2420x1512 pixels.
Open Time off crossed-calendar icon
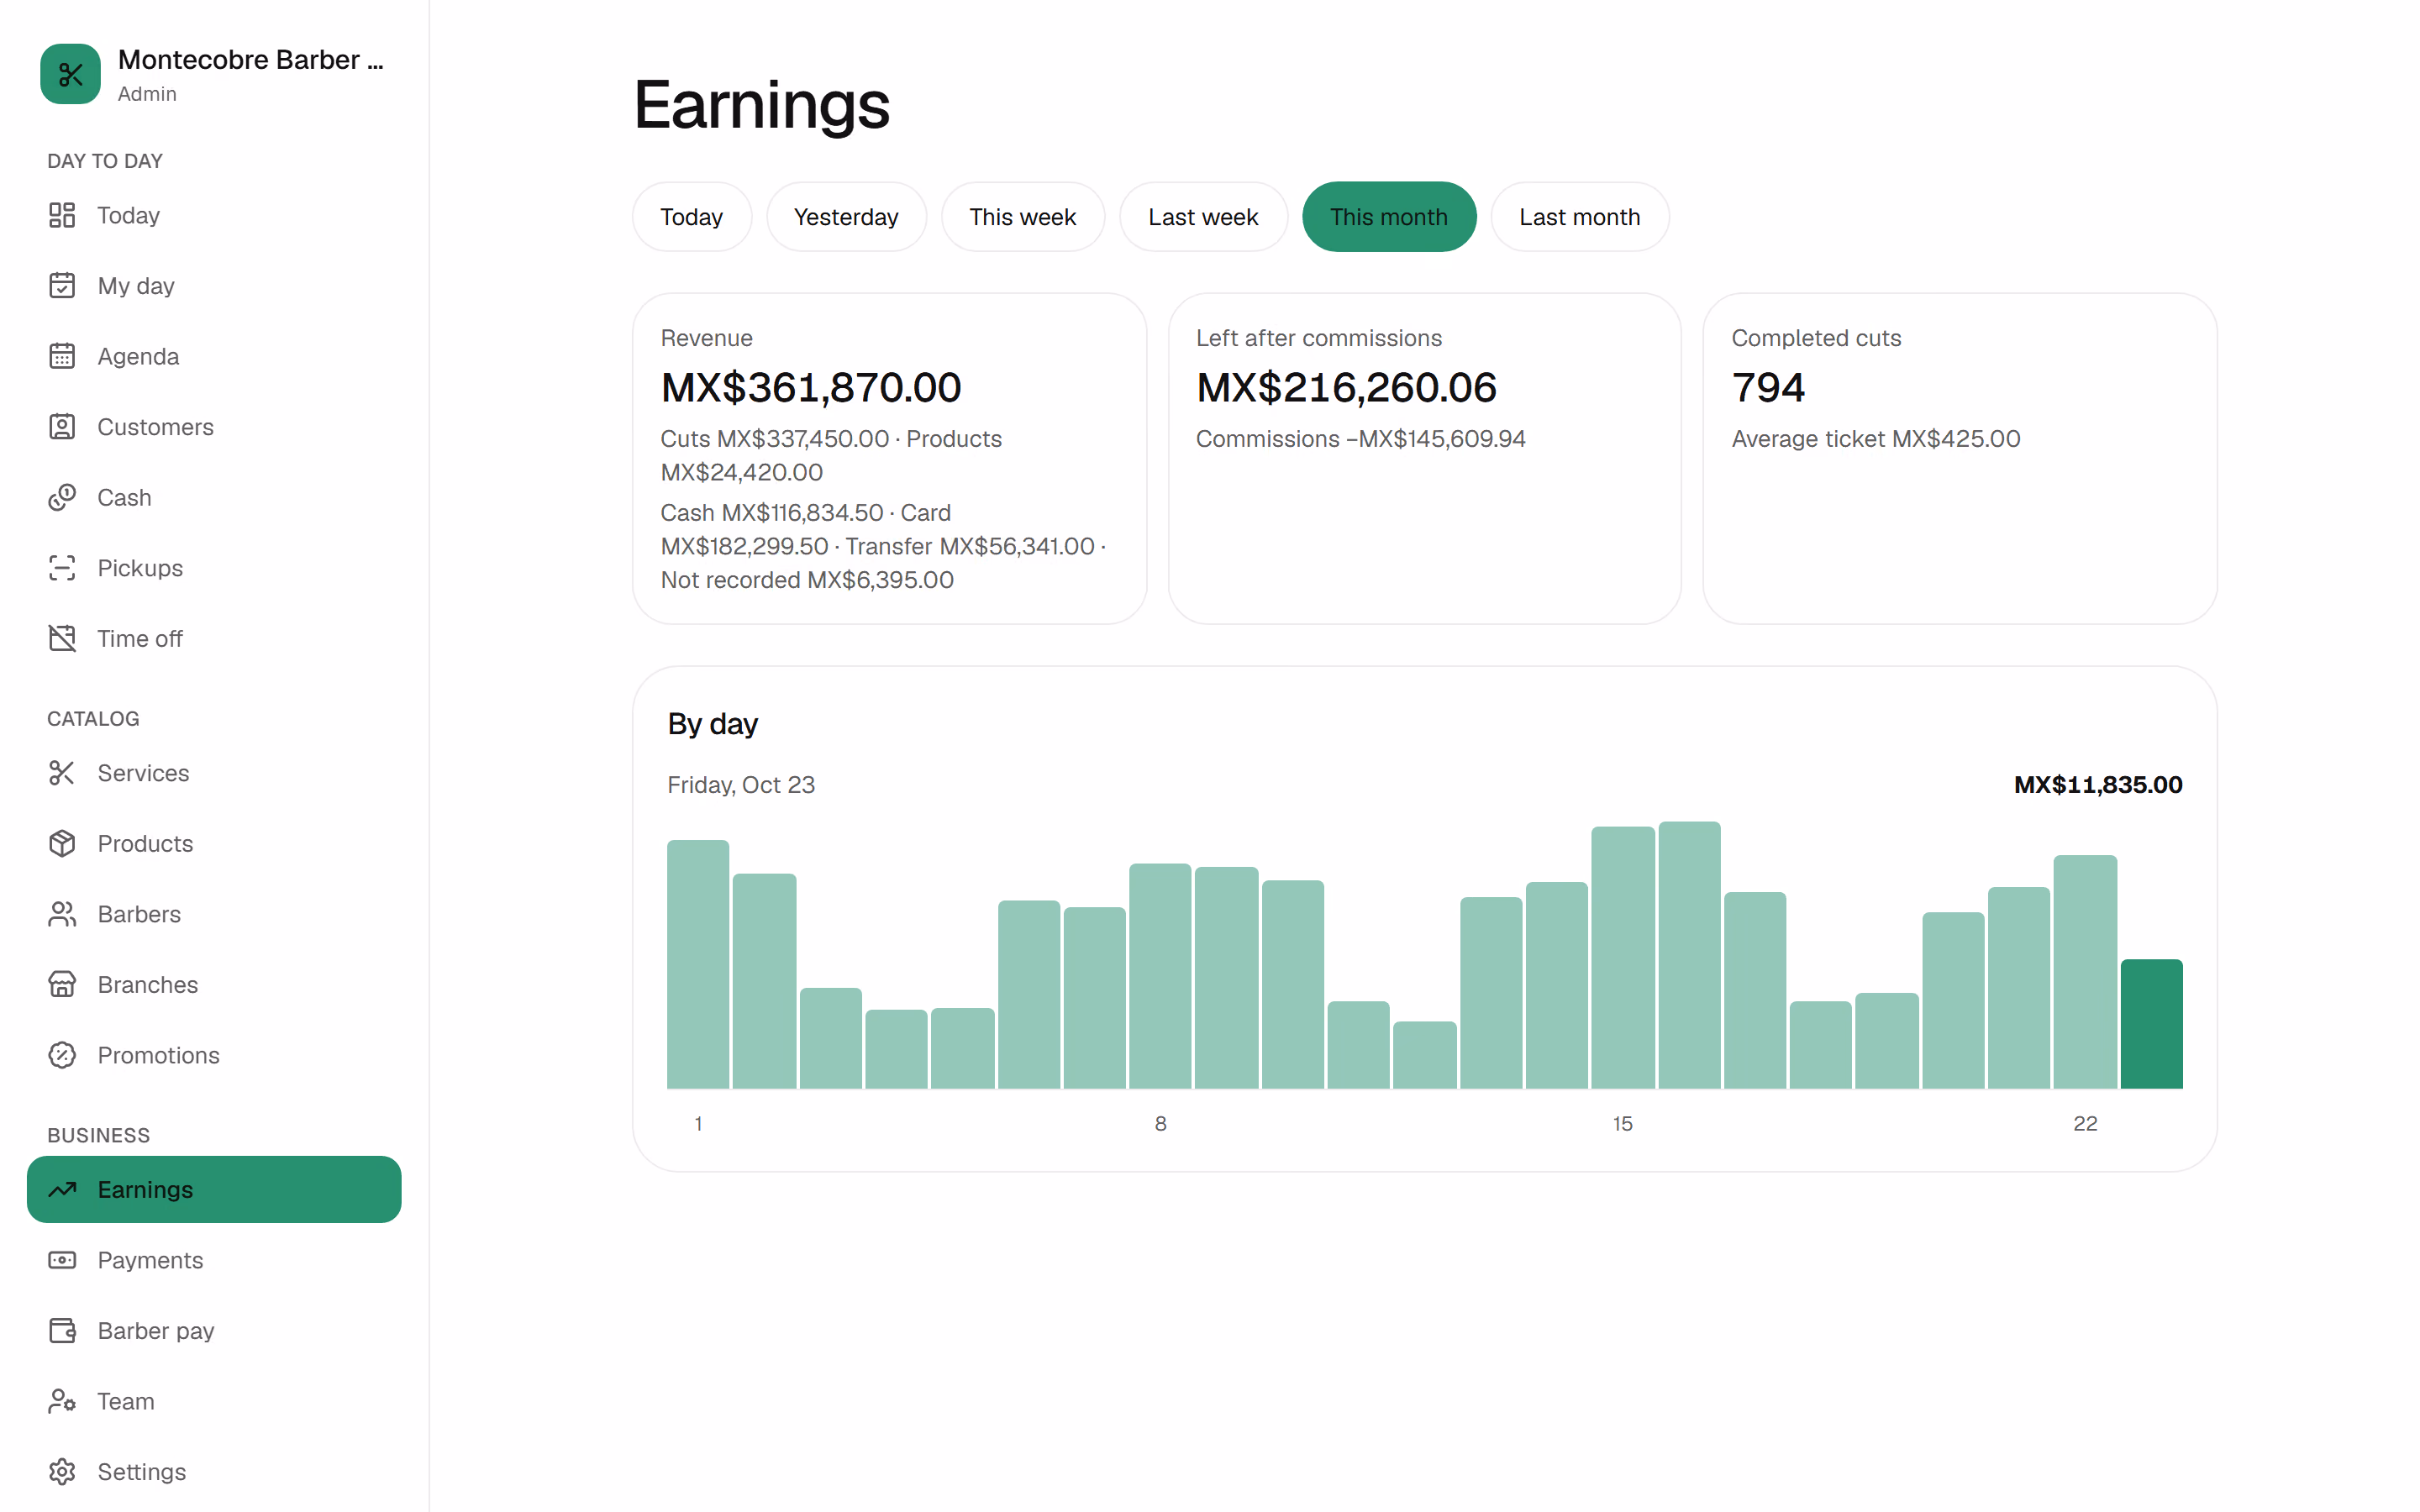coord(62,638)
